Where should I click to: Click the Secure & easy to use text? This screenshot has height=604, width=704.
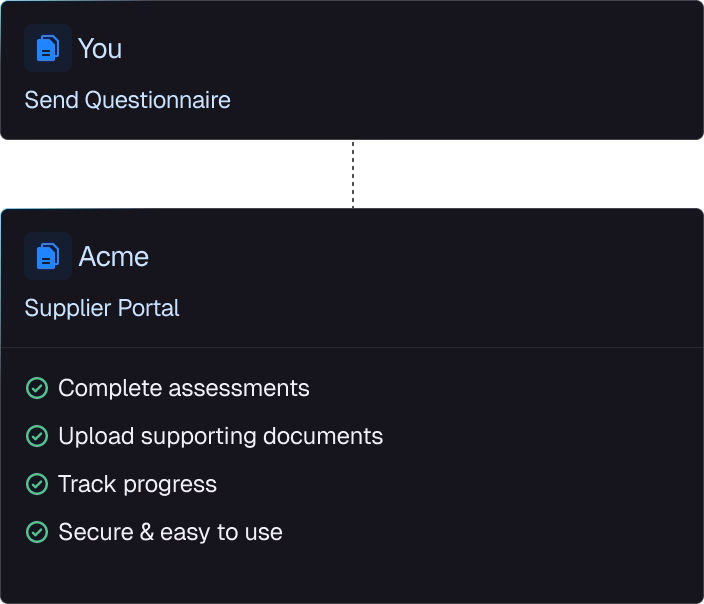[171, 532]
